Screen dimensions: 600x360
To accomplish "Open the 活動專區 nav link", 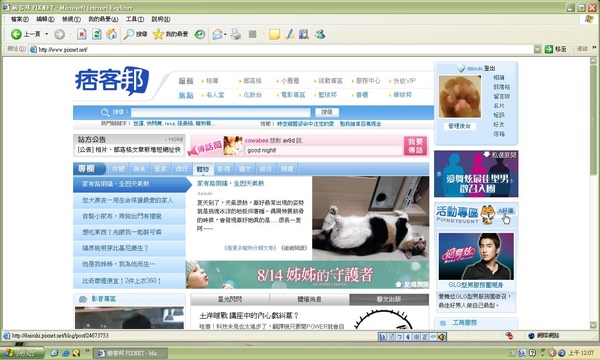I will point(331,81).
